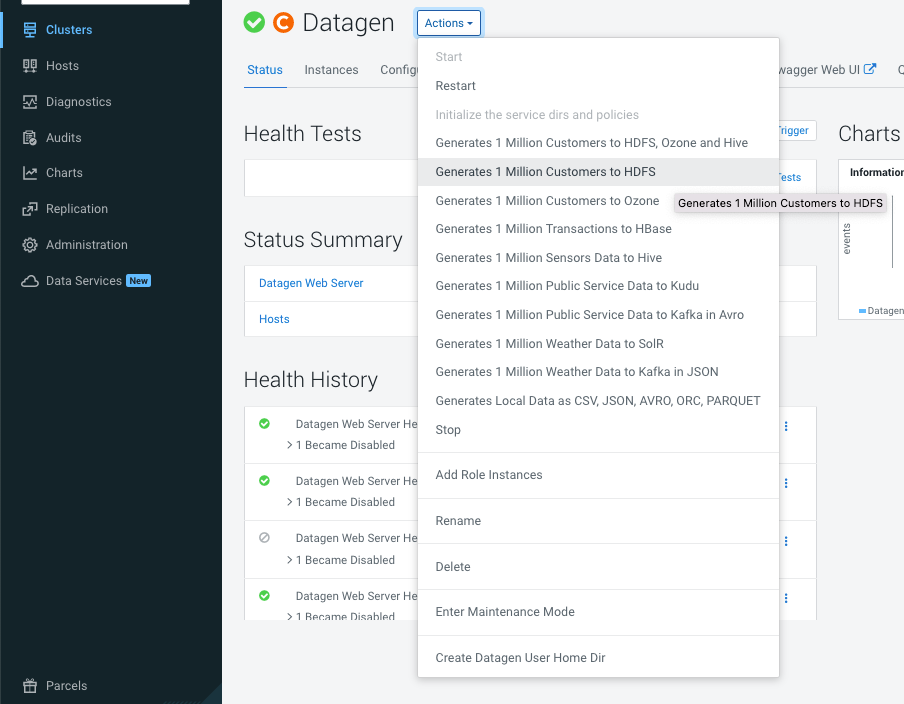Click the Hosts link in Status Summary
904x704 pixels.
[274, 319]
